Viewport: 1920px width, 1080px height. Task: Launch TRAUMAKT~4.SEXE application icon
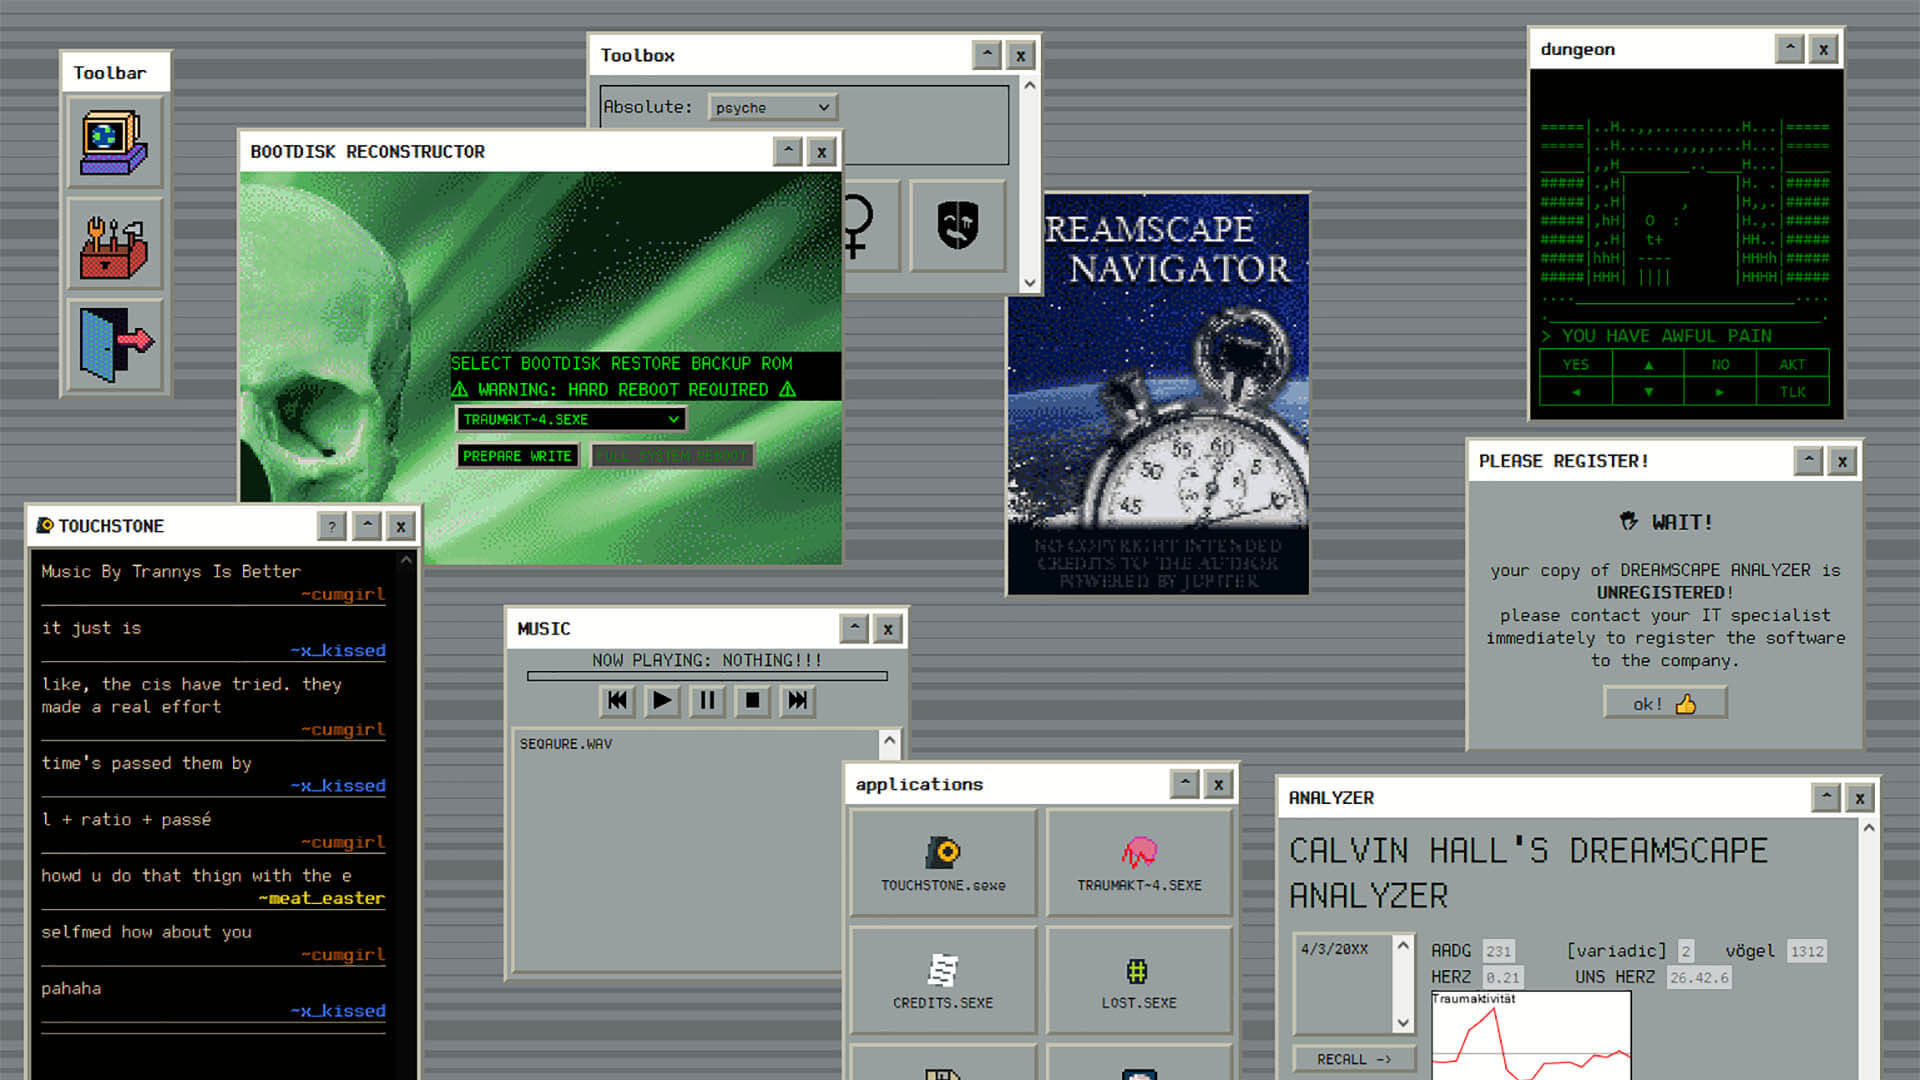[1139, 862]
